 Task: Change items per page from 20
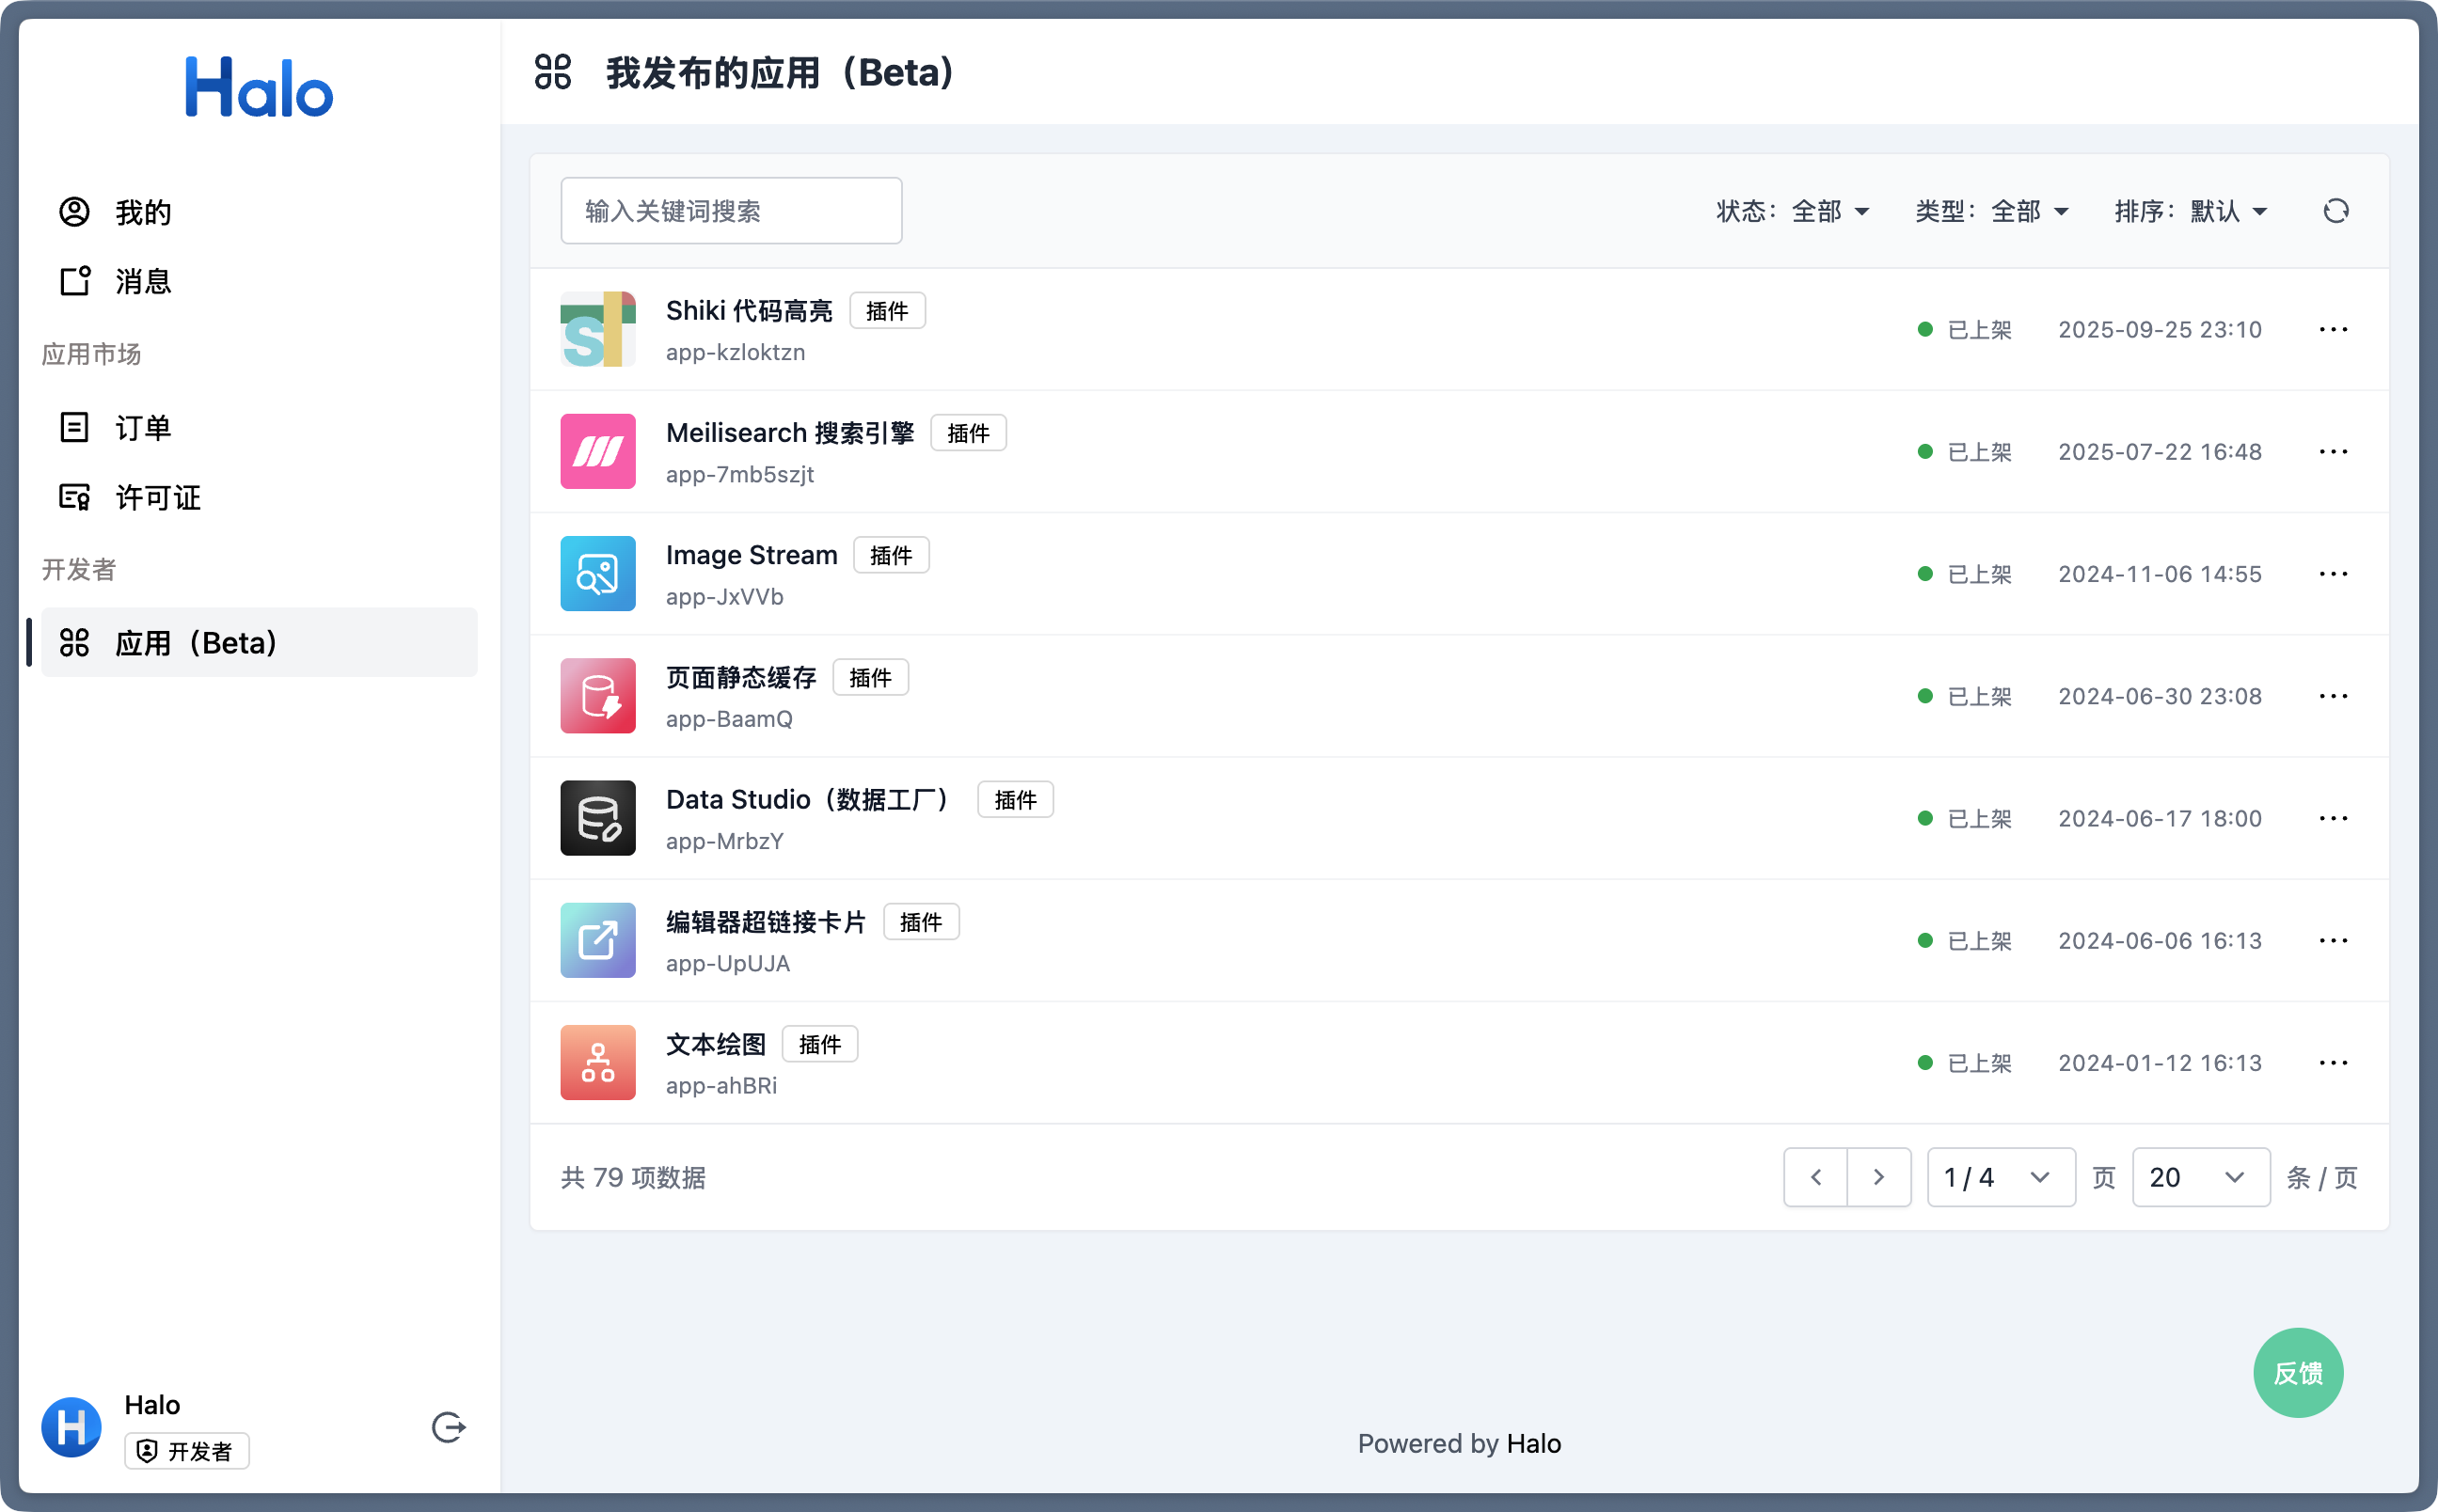[2200, 1178]
